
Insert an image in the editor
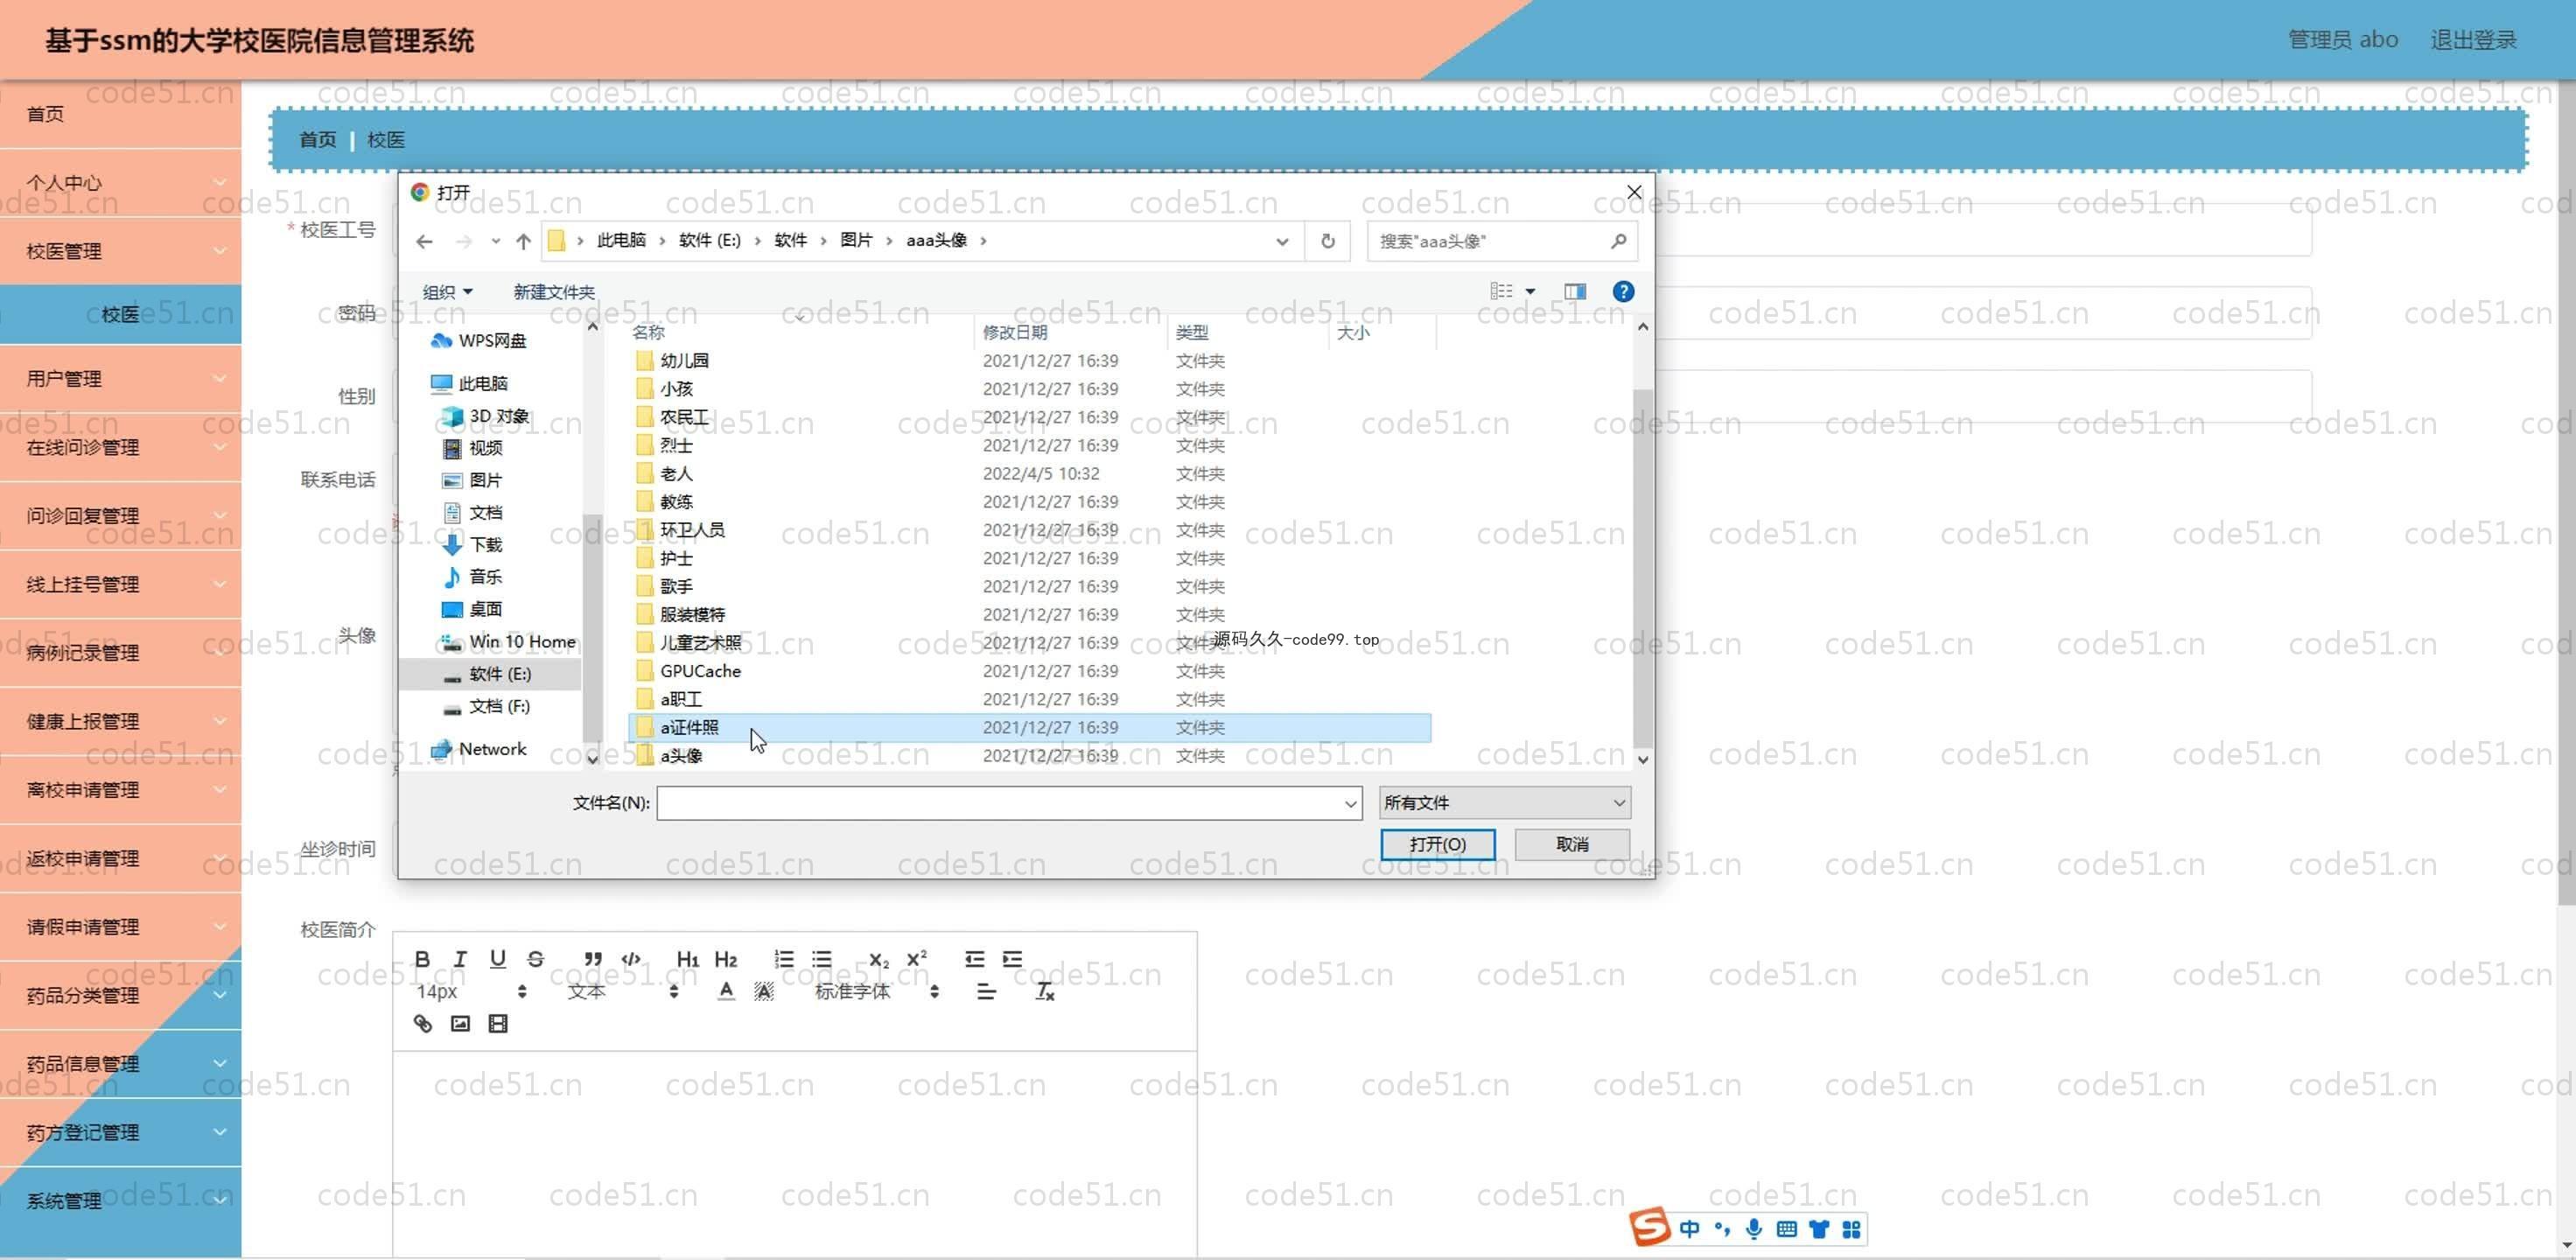click(x=460, y=1023)
